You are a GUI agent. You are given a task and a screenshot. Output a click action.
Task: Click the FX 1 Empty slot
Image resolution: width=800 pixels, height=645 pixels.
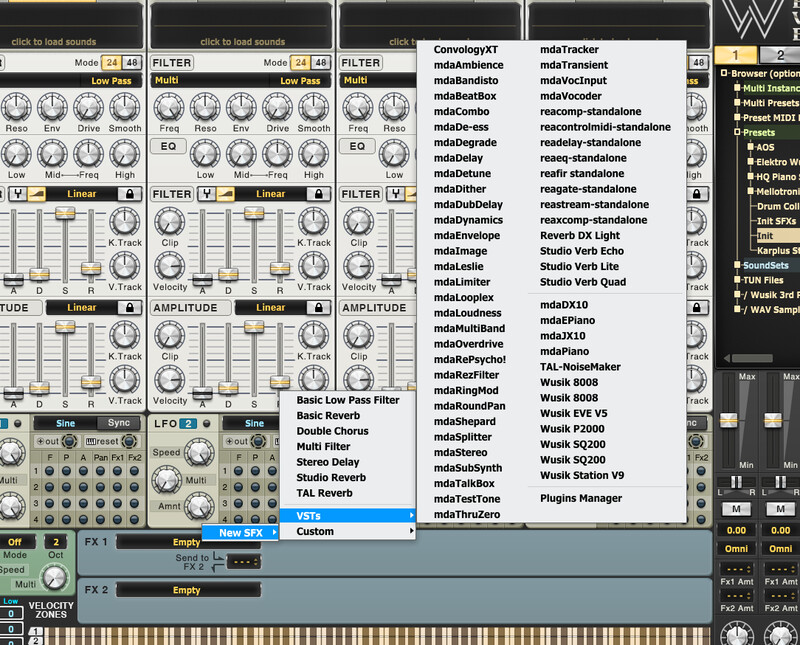[x=187, y=542]
